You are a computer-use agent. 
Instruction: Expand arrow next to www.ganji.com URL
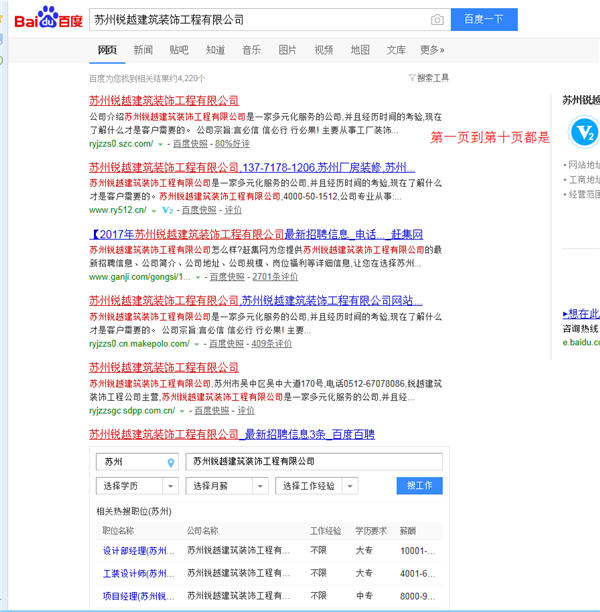198,278
